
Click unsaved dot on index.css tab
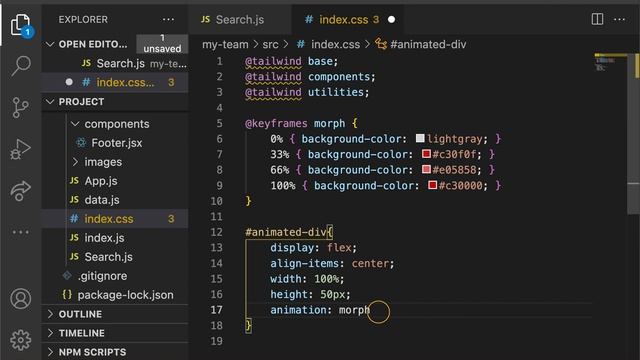point(391,20)
